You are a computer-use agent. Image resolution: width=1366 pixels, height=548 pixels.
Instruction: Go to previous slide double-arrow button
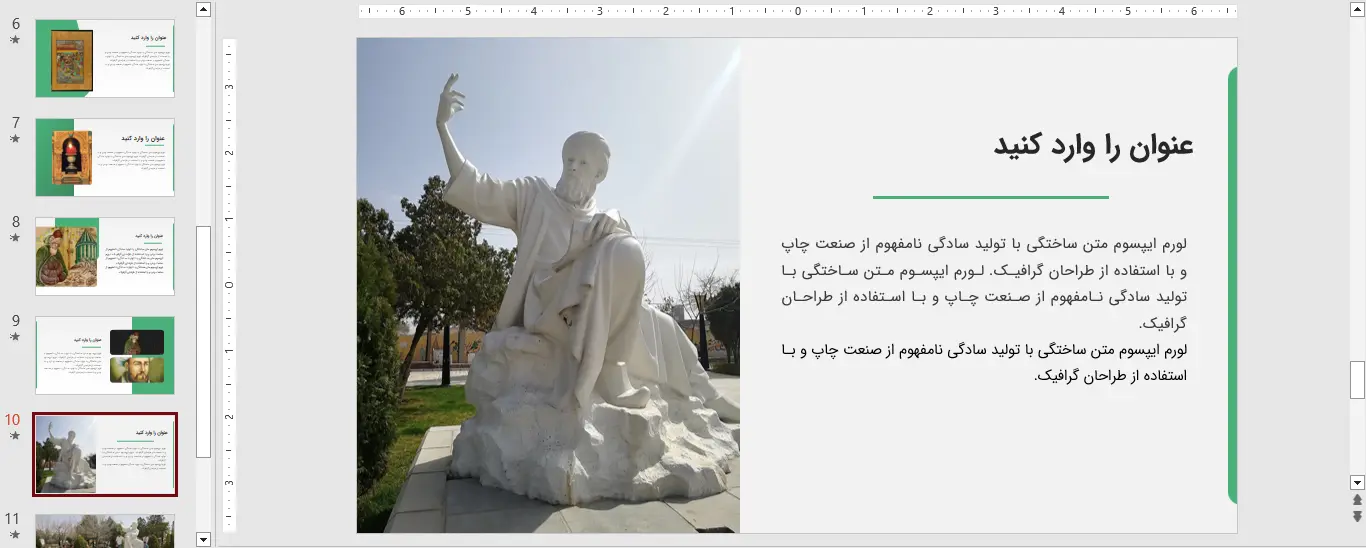click(1357, 500)
